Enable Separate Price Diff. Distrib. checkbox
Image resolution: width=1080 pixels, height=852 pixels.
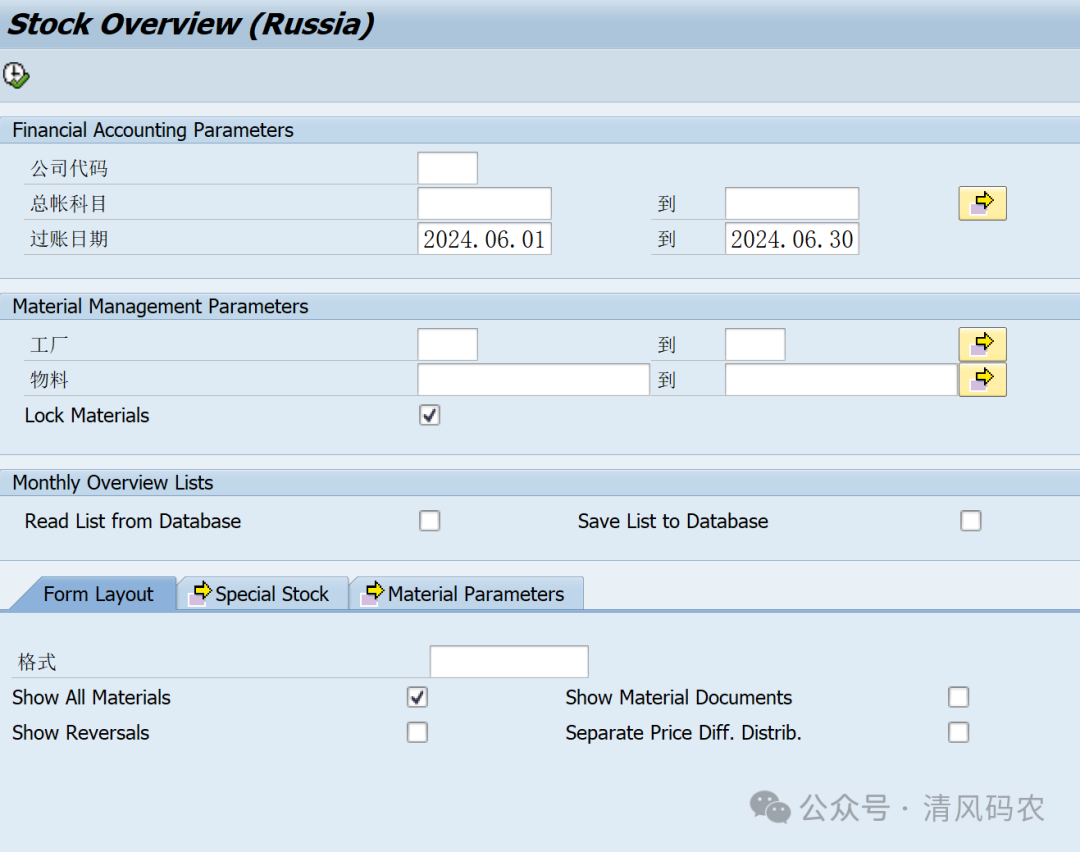click(x=958, y=732)
